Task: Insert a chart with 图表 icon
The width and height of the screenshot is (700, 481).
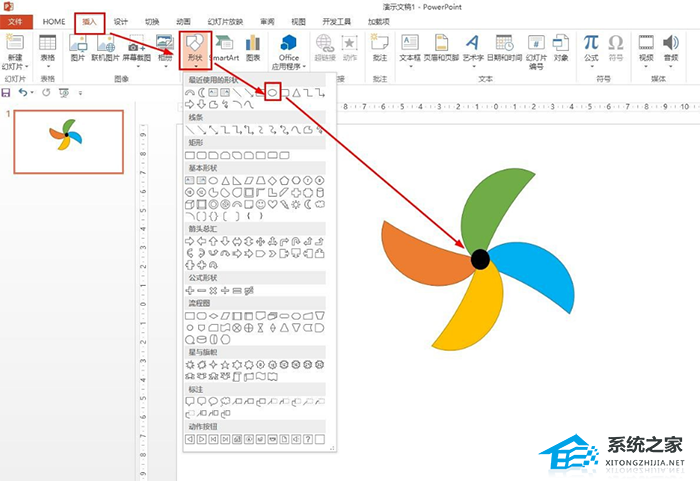Action: click(x=253, y=48)
